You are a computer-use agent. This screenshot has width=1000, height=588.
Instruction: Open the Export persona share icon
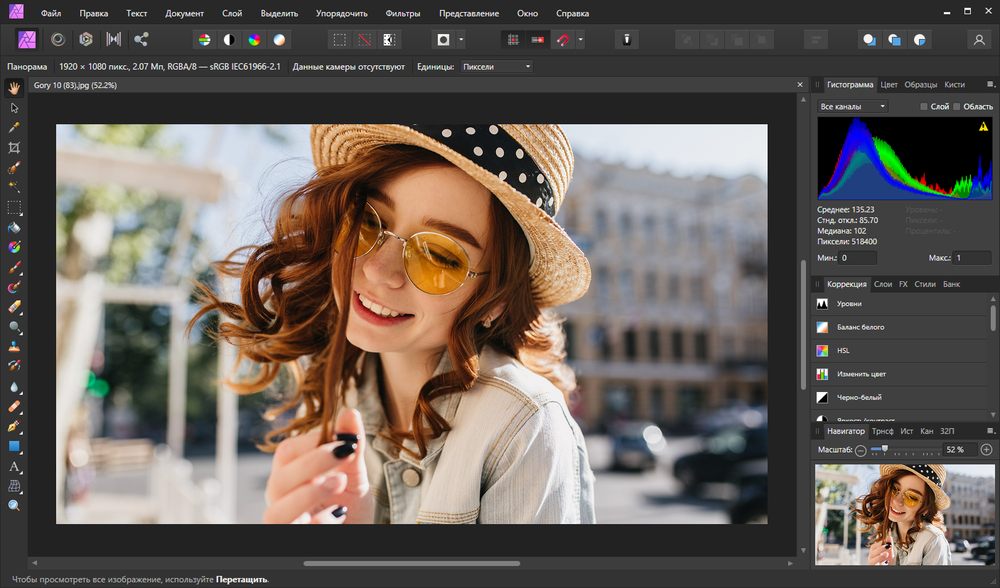click(x=140, y=40)
